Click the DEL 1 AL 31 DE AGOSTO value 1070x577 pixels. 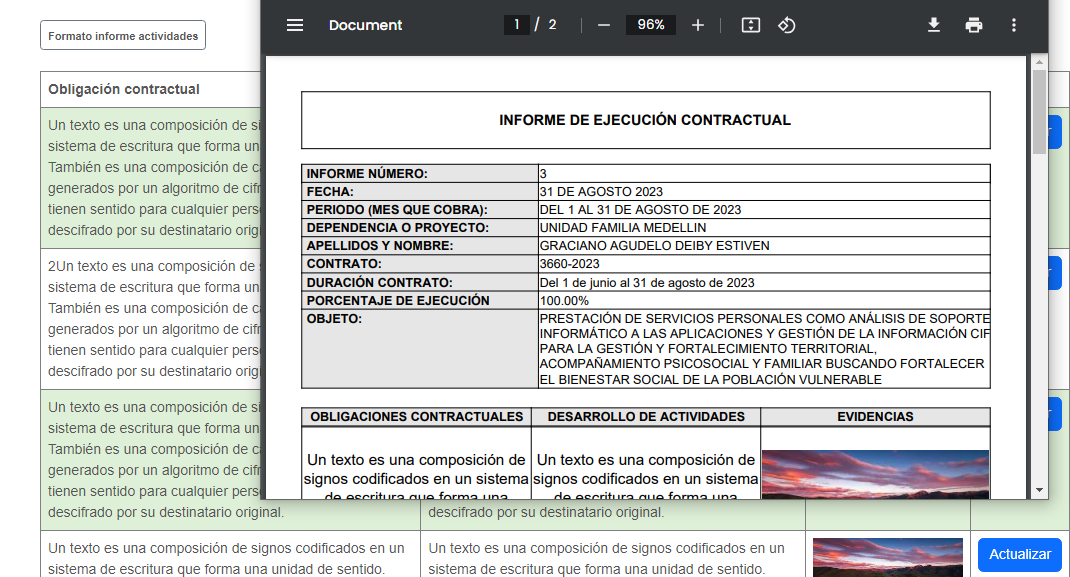(640, 210)
